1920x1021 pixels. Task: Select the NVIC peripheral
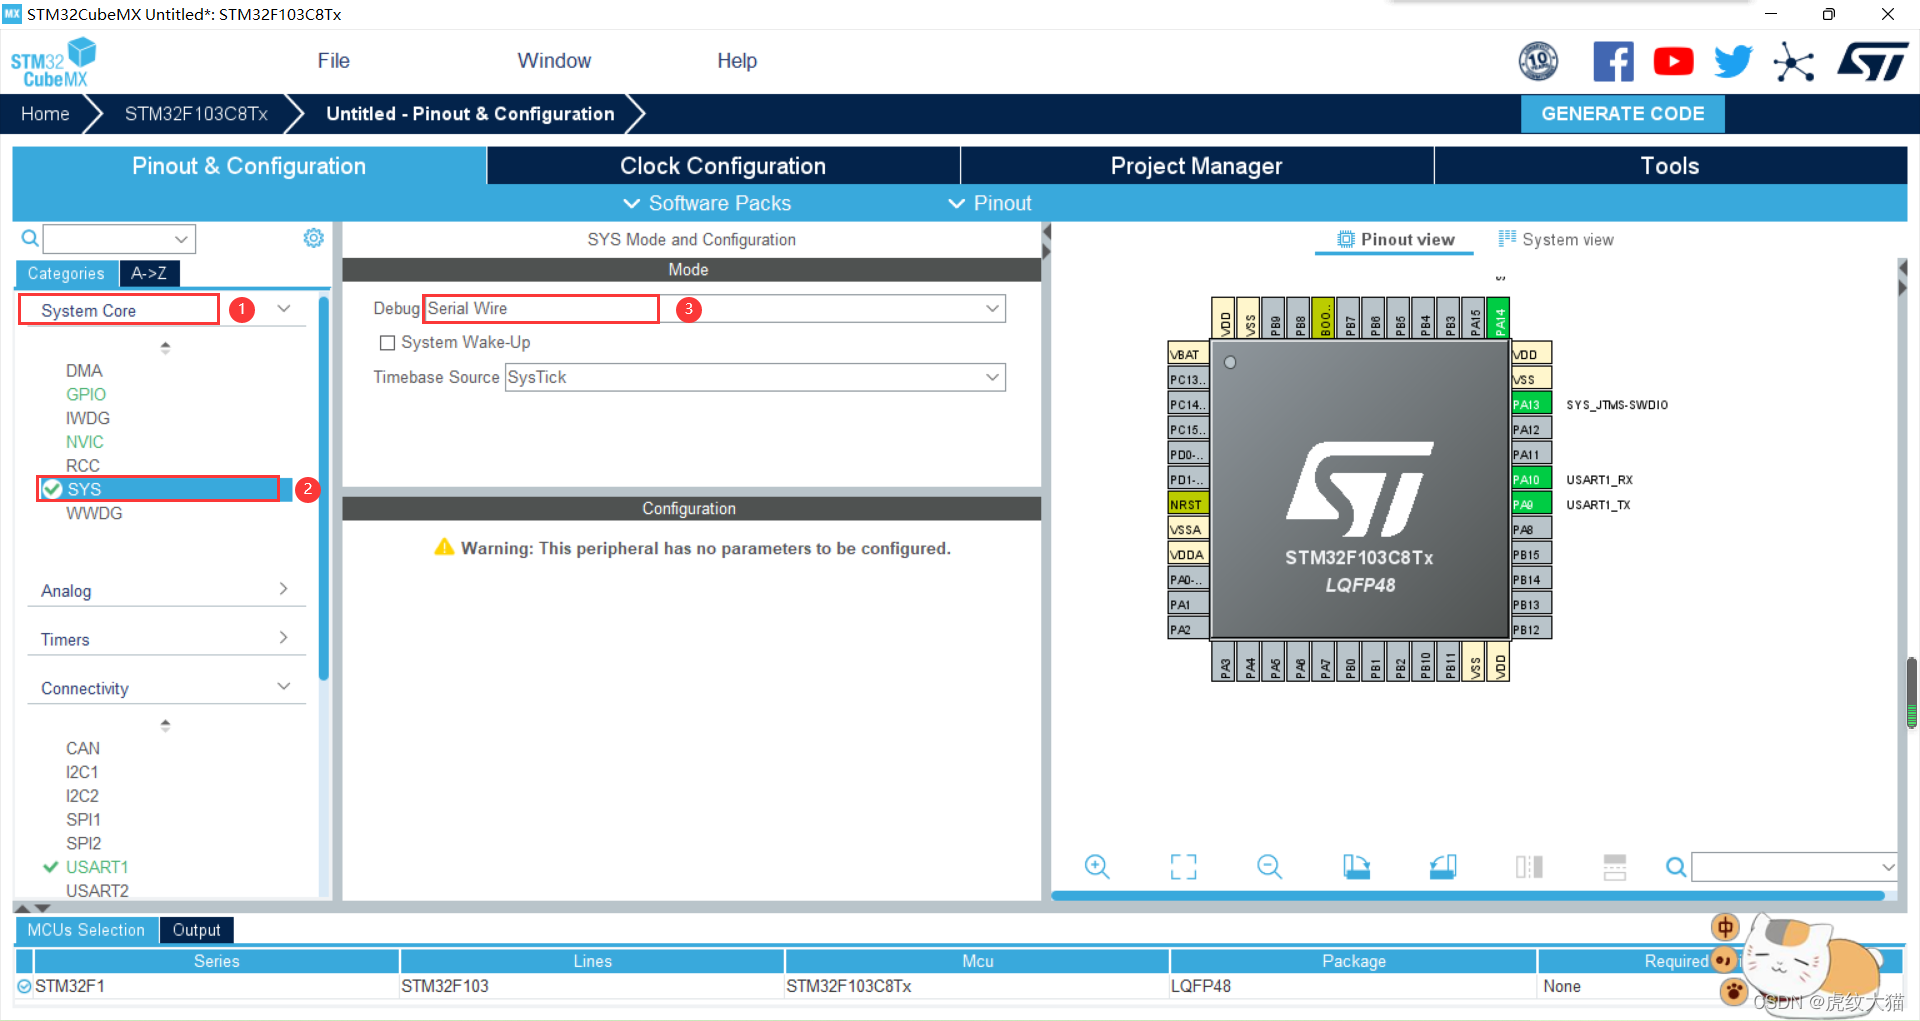tap(85, 441)
